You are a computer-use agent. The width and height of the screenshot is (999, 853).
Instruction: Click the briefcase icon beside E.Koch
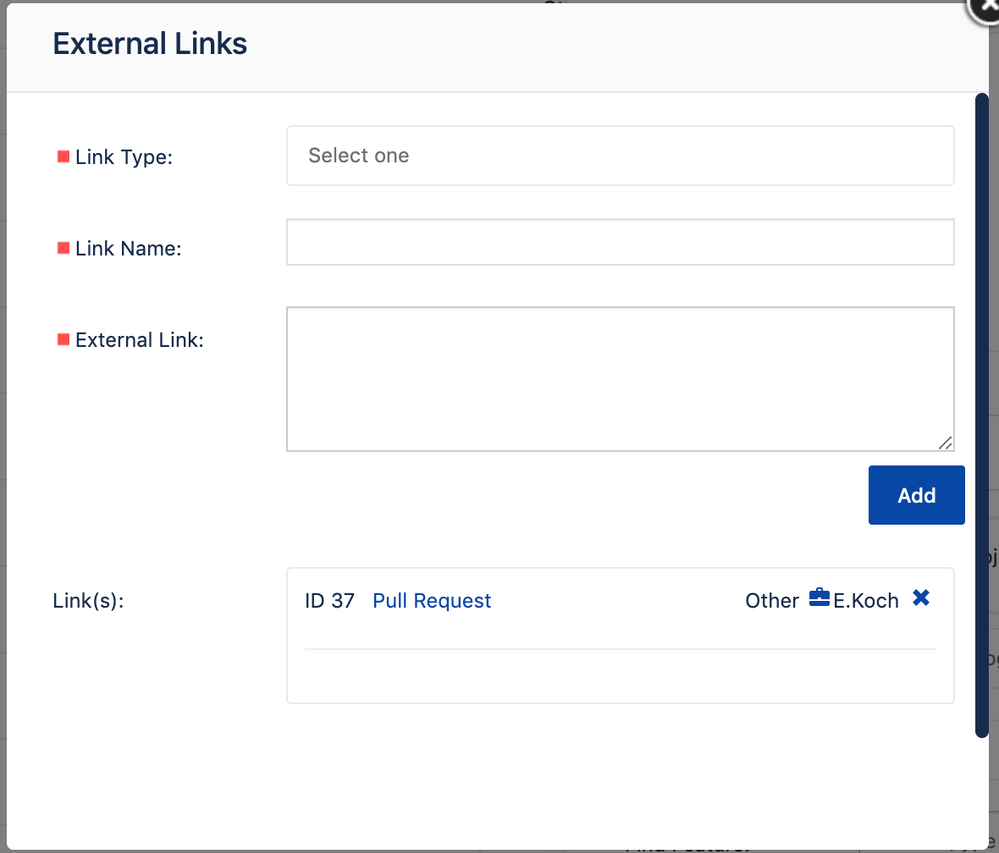819,599
